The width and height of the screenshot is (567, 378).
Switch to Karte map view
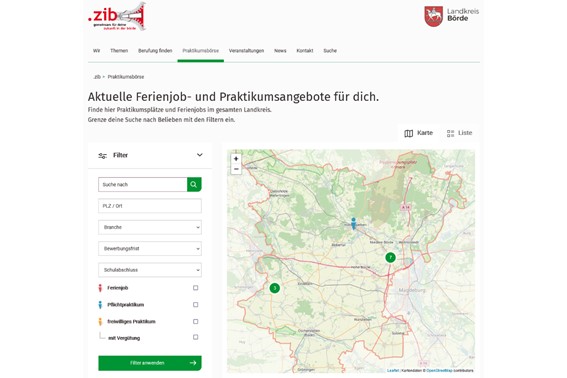(418, 133)
